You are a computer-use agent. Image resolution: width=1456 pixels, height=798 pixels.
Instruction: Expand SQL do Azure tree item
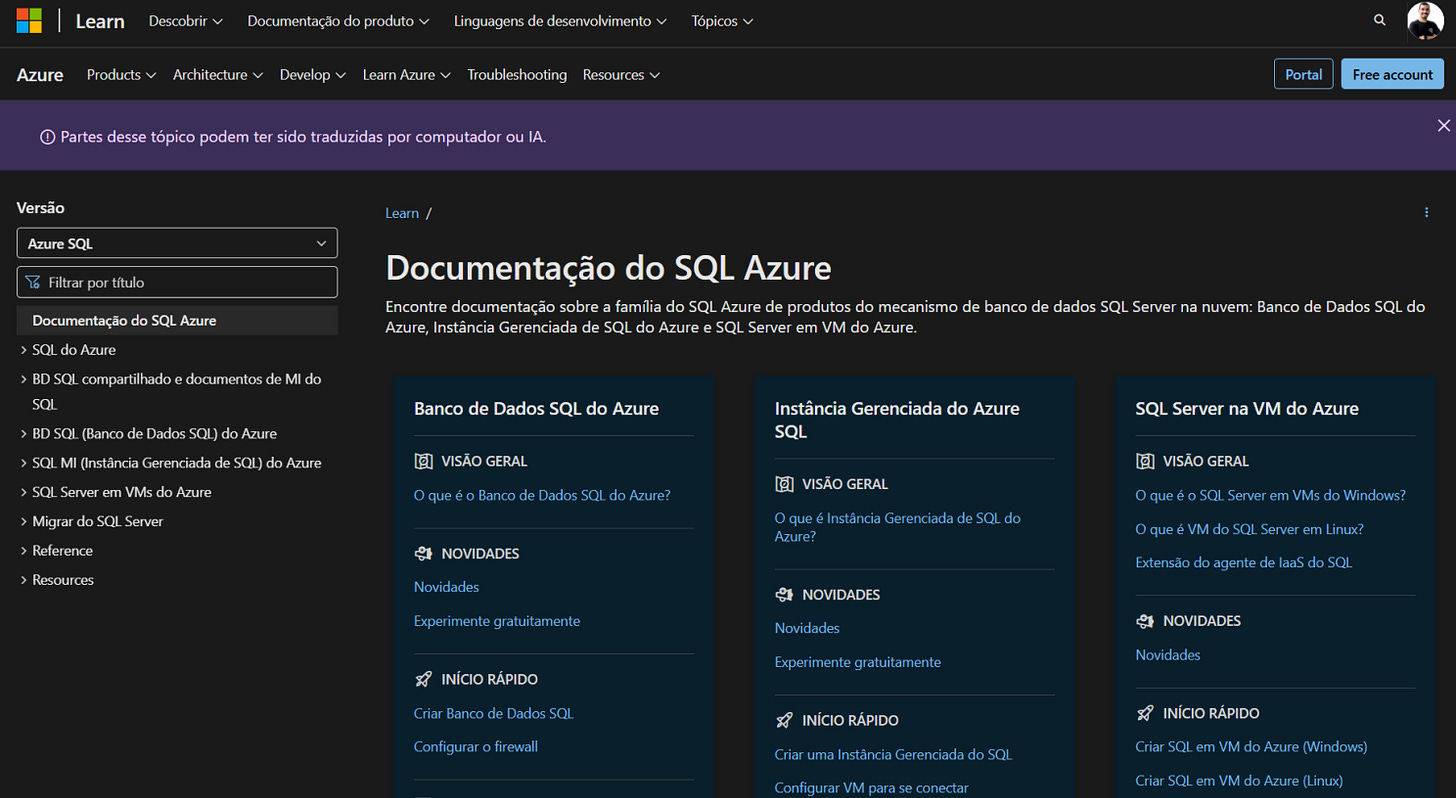(74, 350)
